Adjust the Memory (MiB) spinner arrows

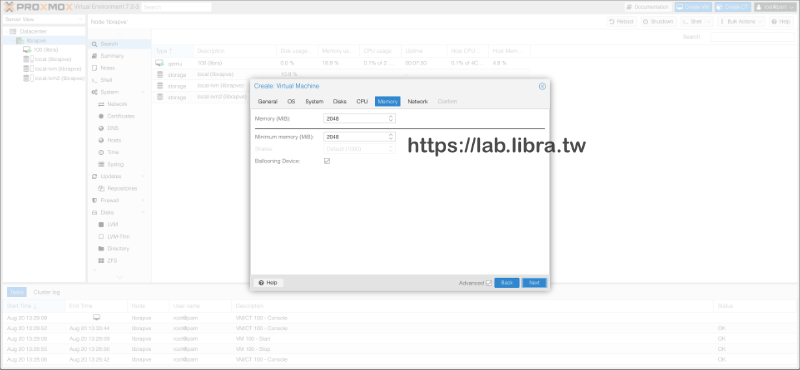(x=391, y=118)
